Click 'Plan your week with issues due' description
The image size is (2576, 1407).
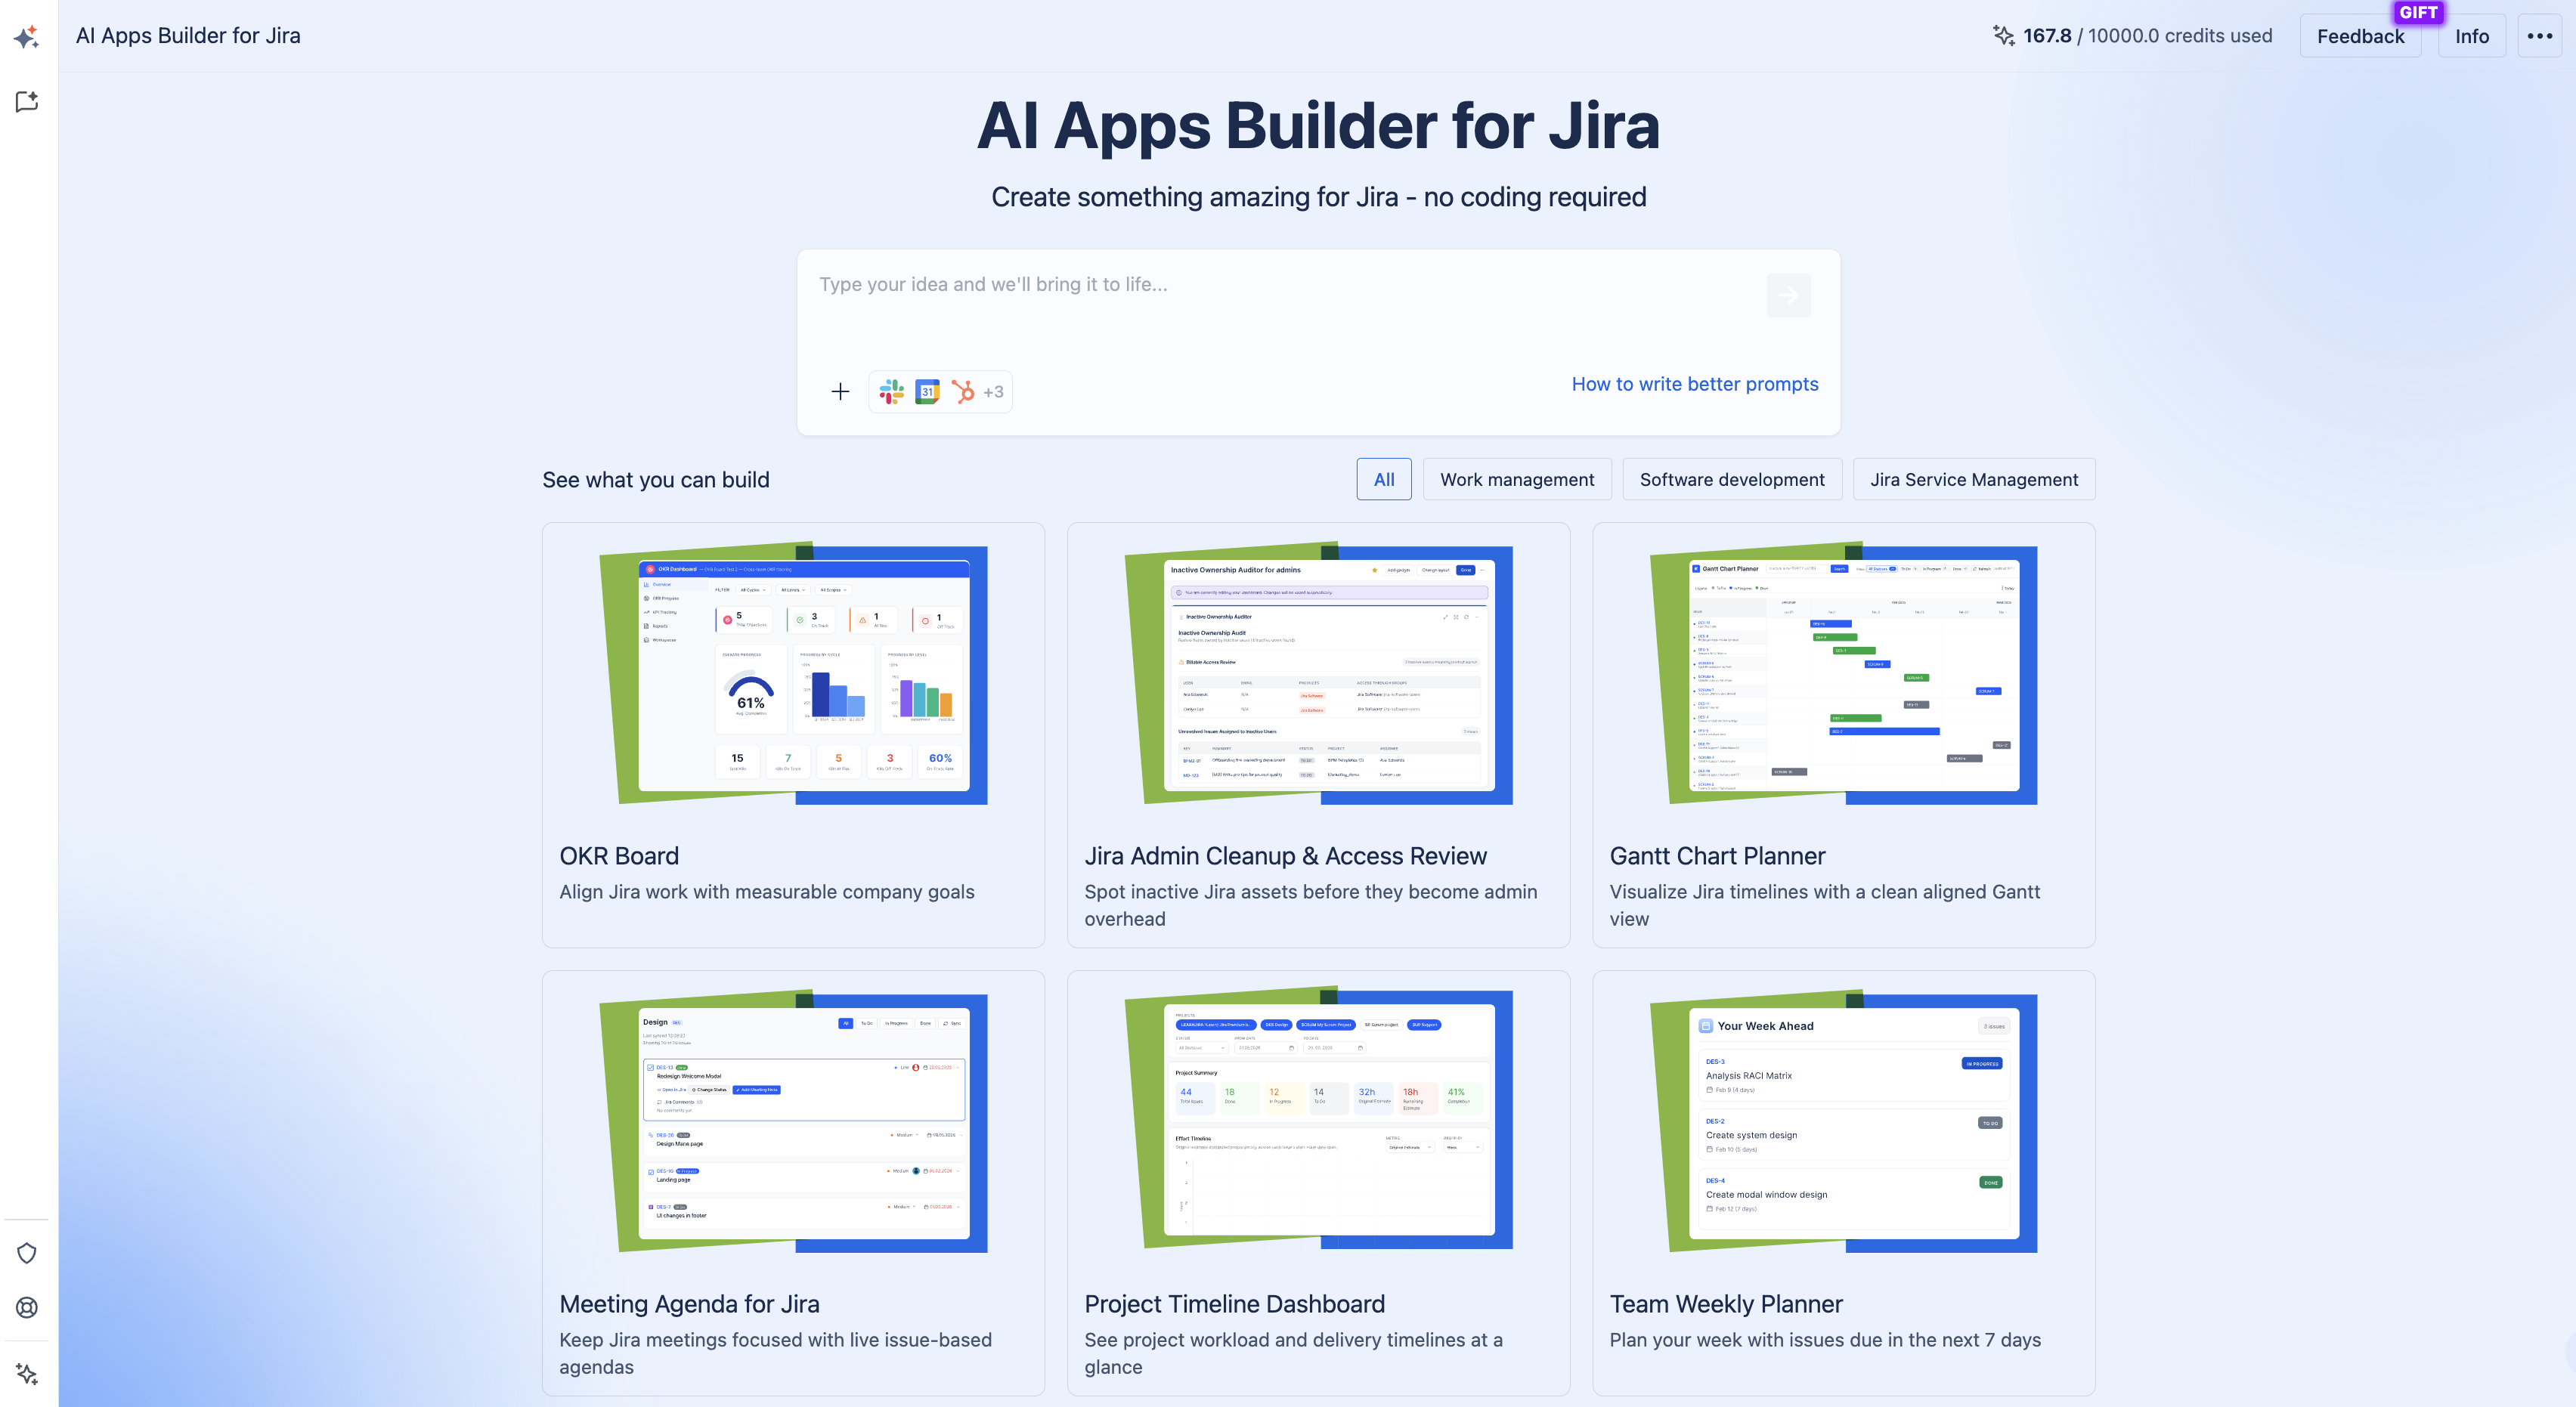pos(1825,1340)
